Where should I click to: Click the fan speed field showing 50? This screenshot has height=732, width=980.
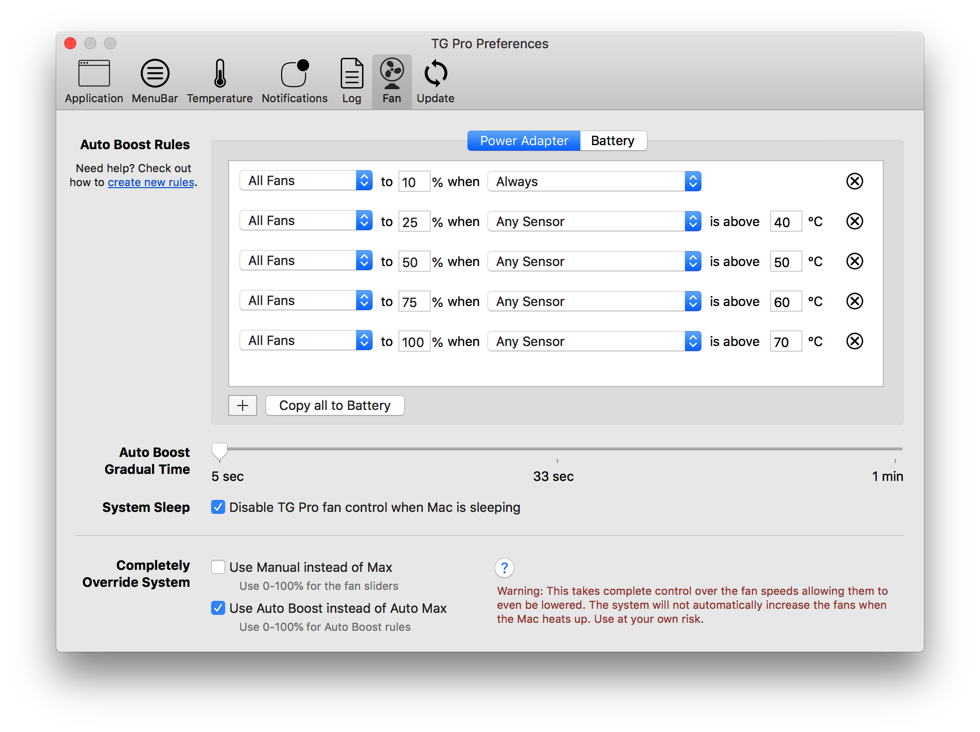coord(414,262)
